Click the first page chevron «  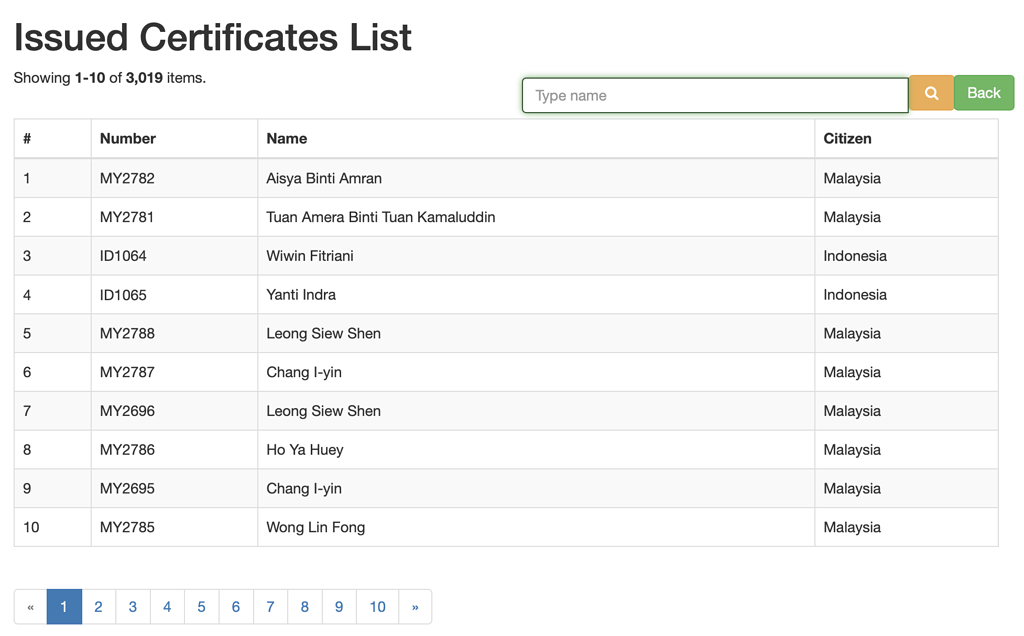pos(30,606)
